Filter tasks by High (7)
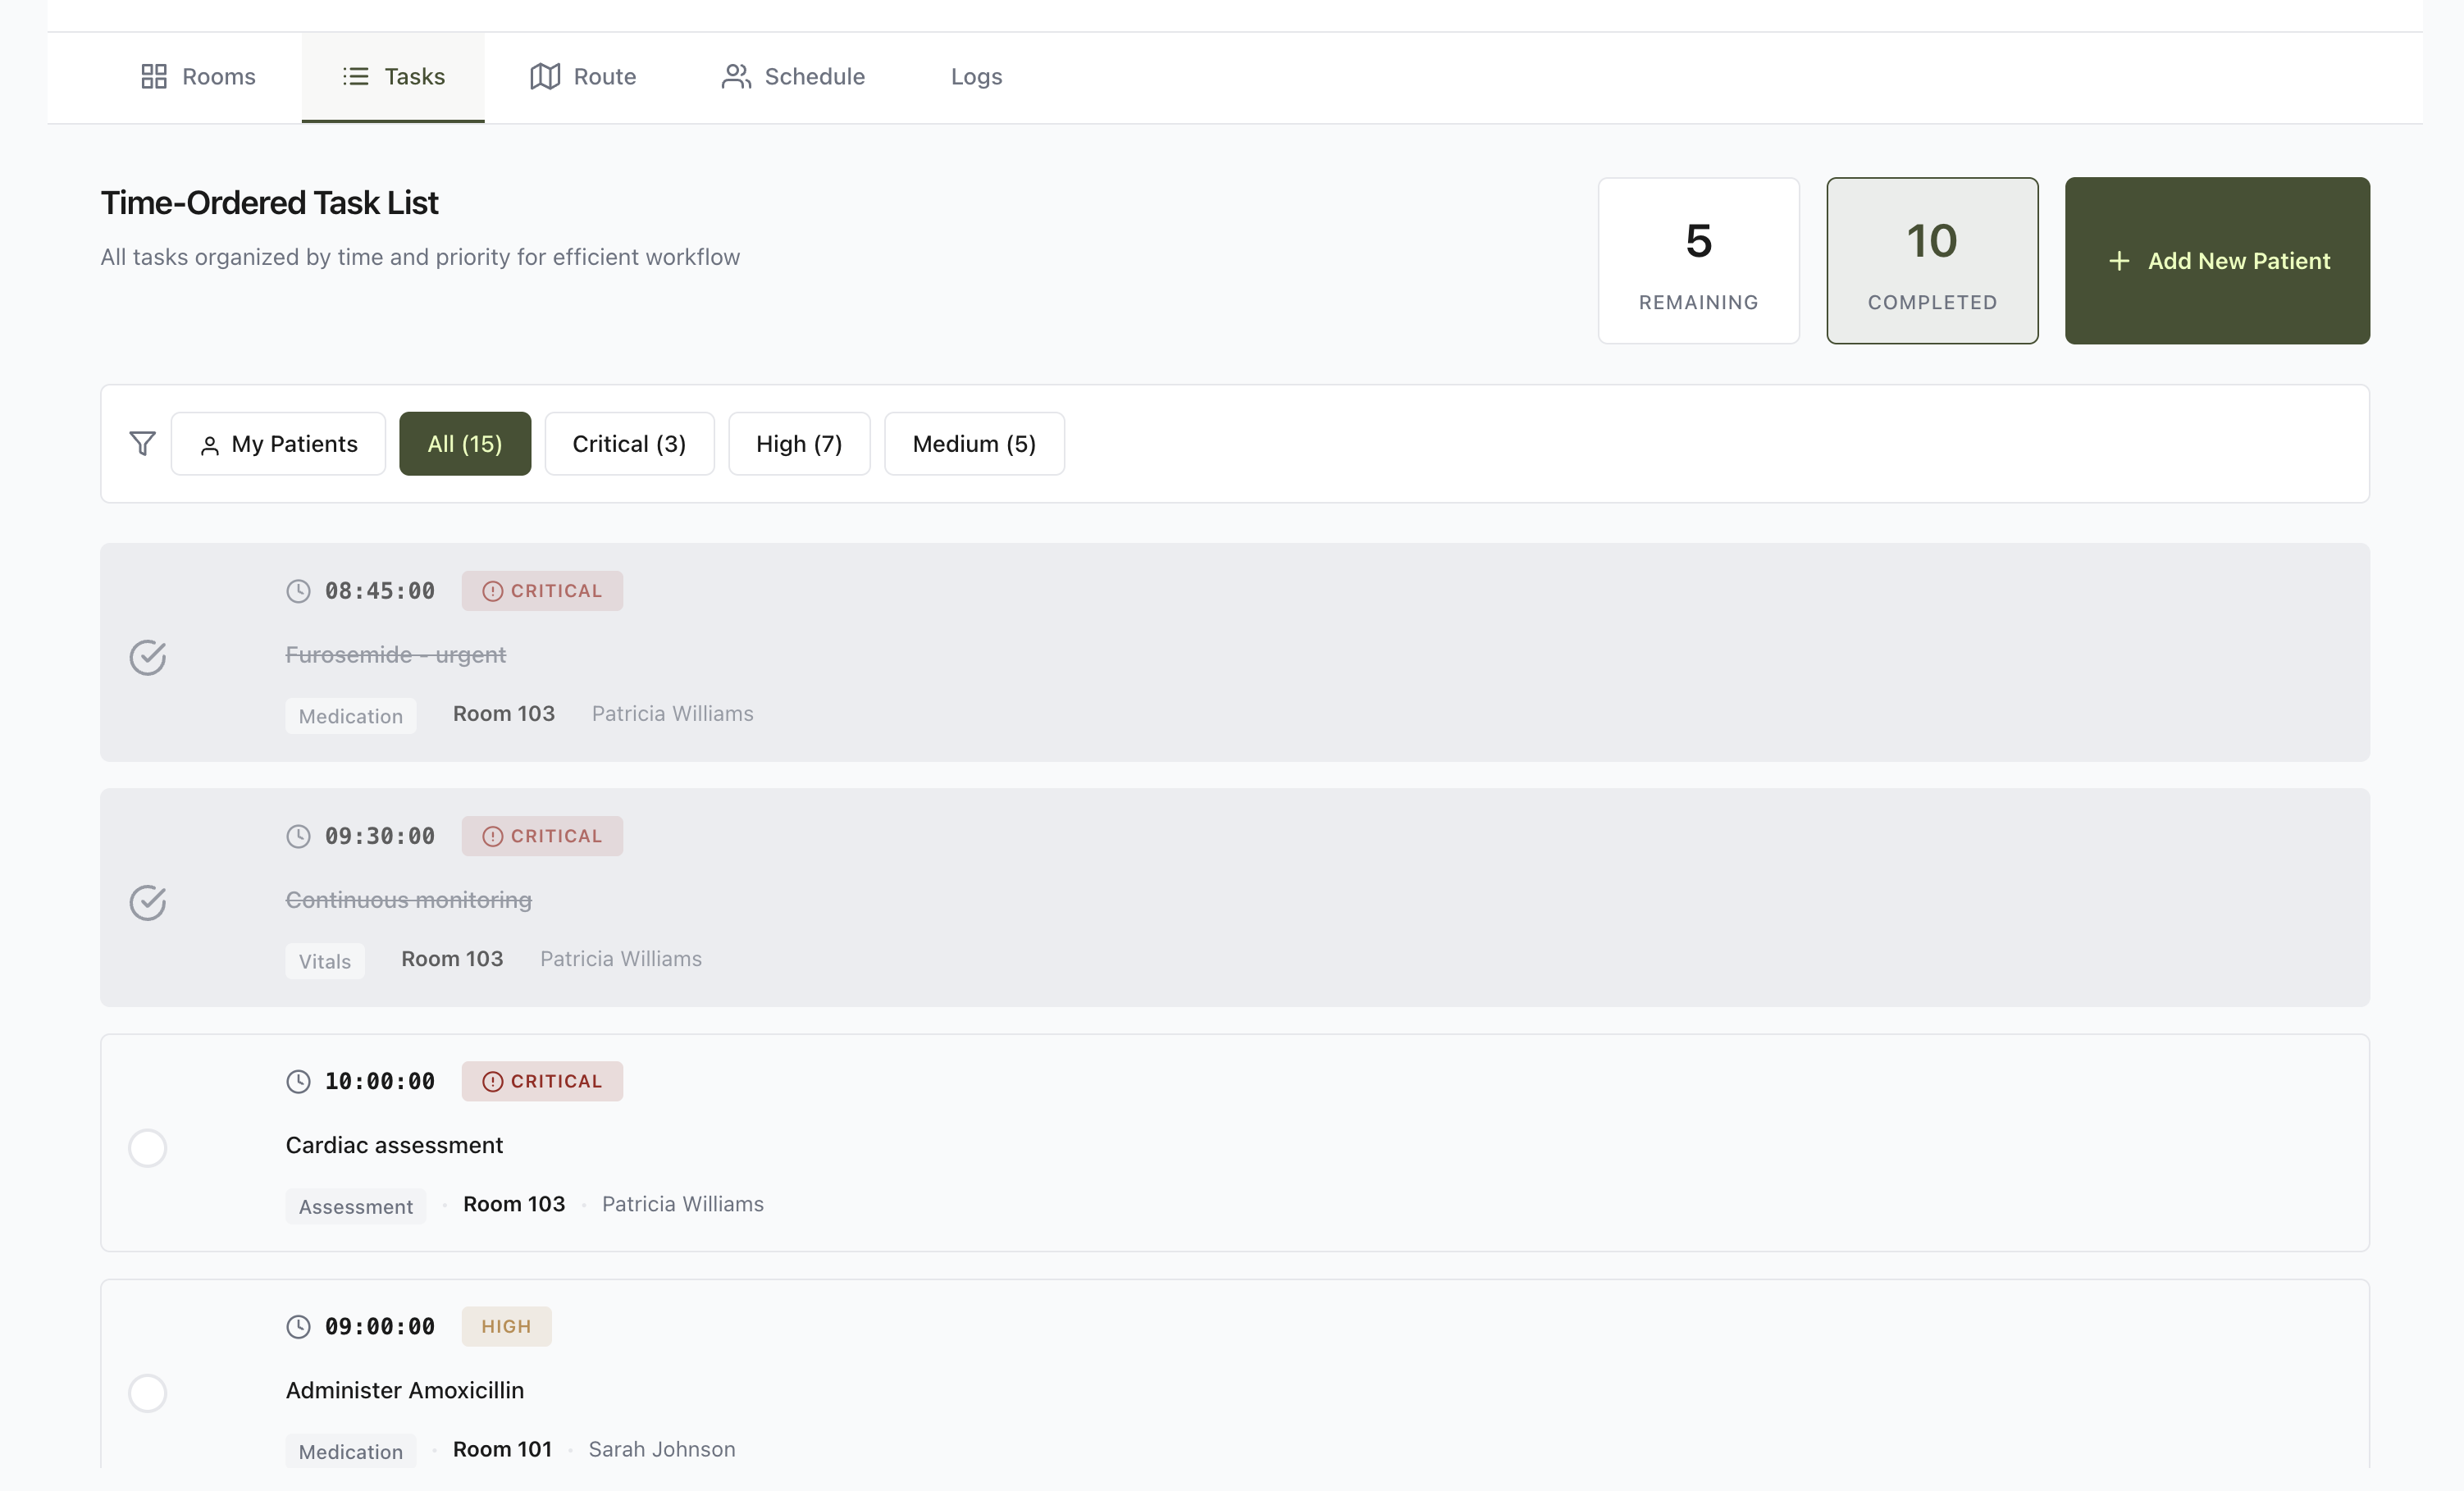This screenshot has height=1491, width=2464. click(799, 444)
